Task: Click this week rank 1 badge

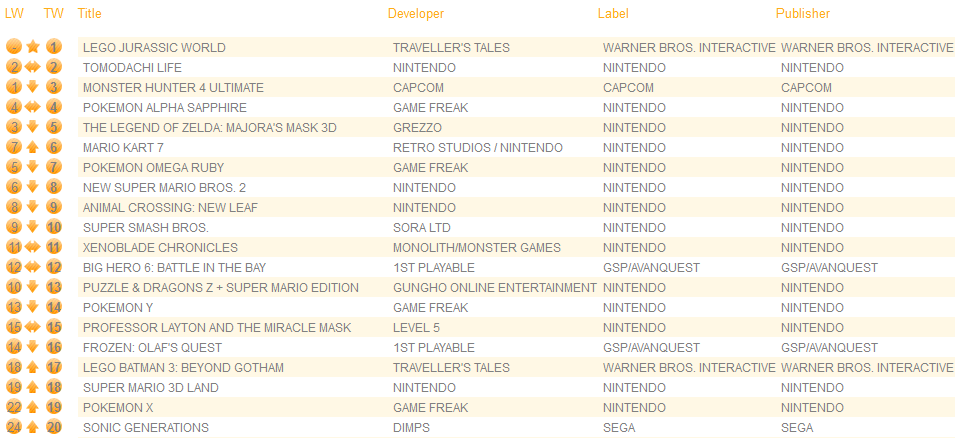Action: click(54, 47)
